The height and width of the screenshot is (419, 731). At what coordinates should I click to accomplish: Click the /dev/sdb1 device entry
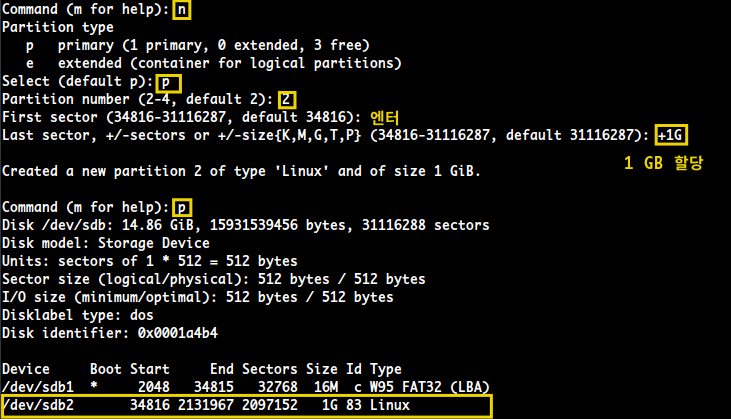(38, 387)
